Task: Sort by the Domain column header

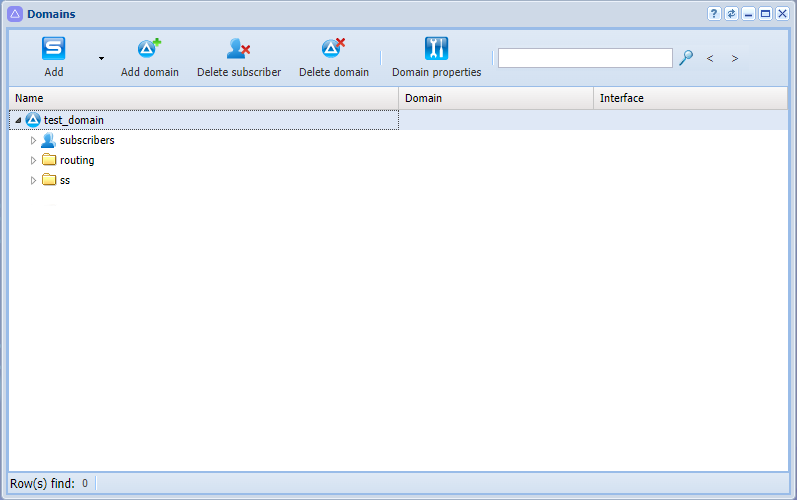Action: pyautogui.click(x=496, y=98)
